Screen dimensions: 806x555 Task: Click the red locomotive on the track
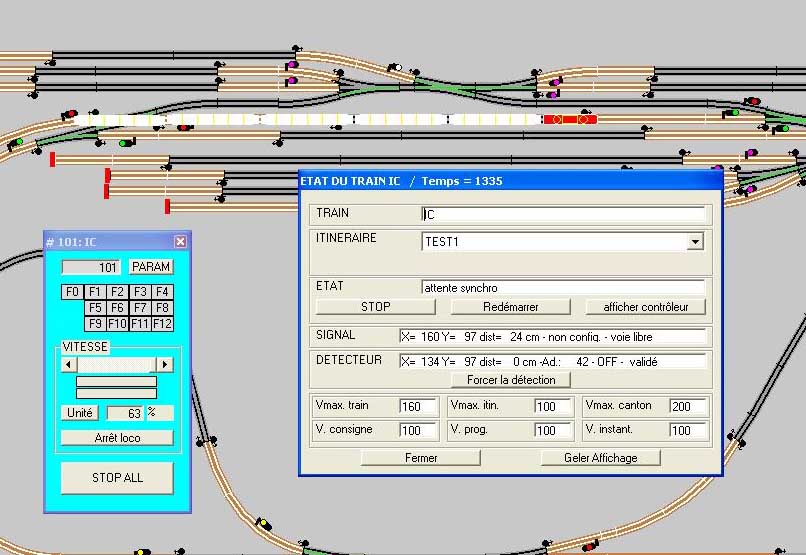click(x=570, y=120)
